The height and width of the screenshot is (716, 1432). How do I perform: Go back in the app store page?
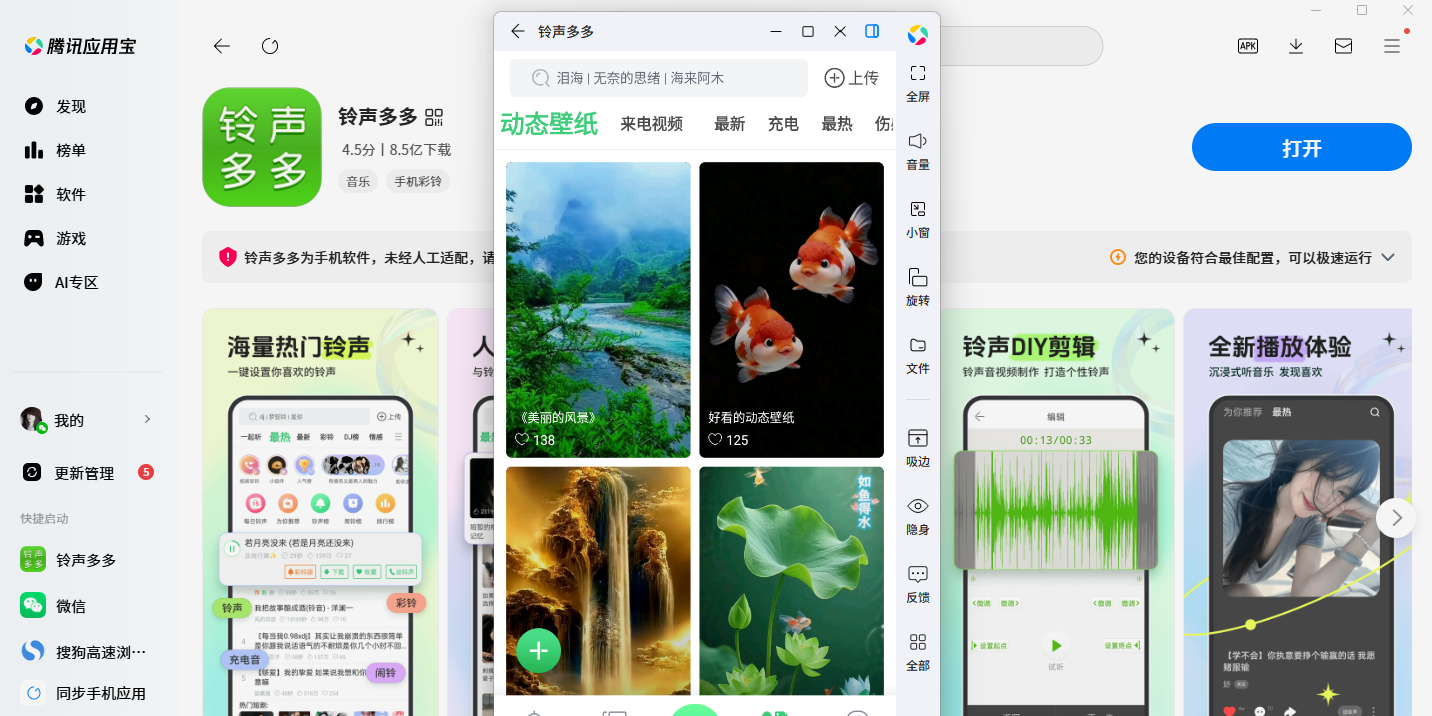pyautogui.click(x=222, y=46)
